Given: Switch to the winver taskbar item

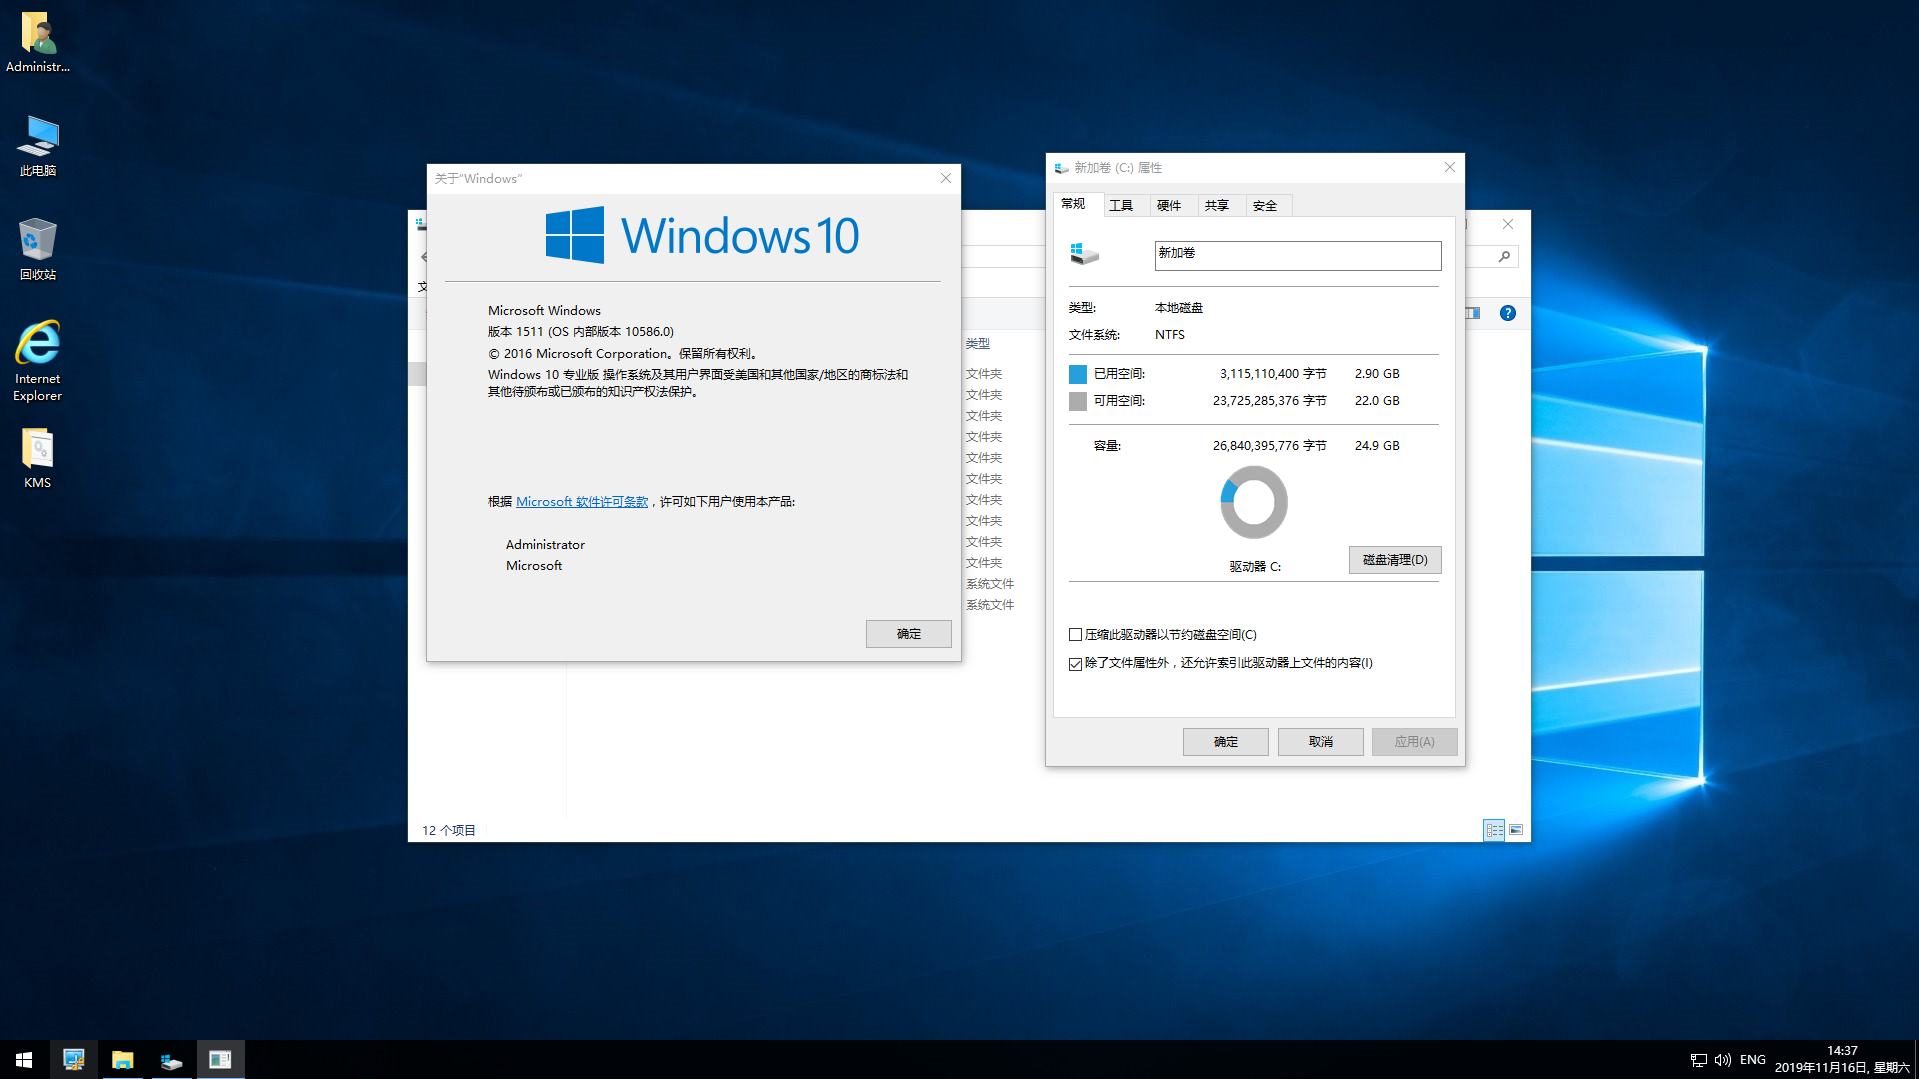Looking at the screenshot, I should pos(220,1060).
